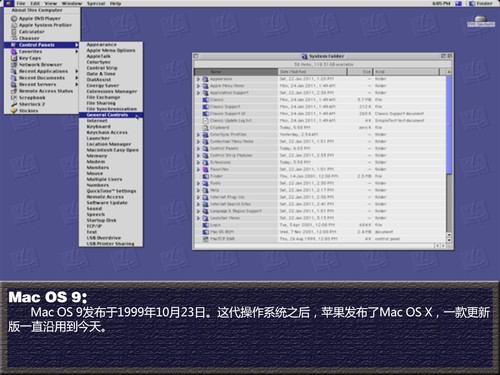
Task: Select the Launcher Items folder row
Action: [x=320, y=218]
